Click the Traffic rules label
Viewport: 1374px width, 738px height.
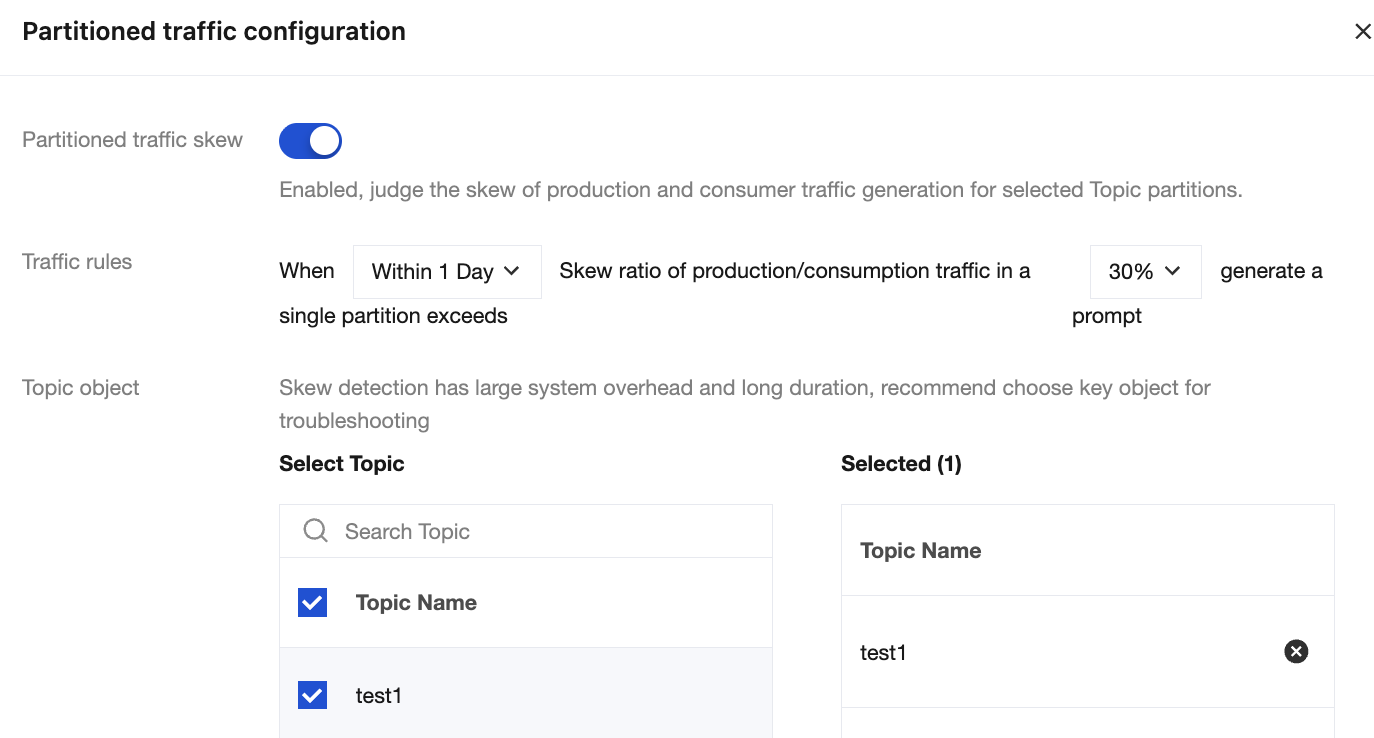77,262
